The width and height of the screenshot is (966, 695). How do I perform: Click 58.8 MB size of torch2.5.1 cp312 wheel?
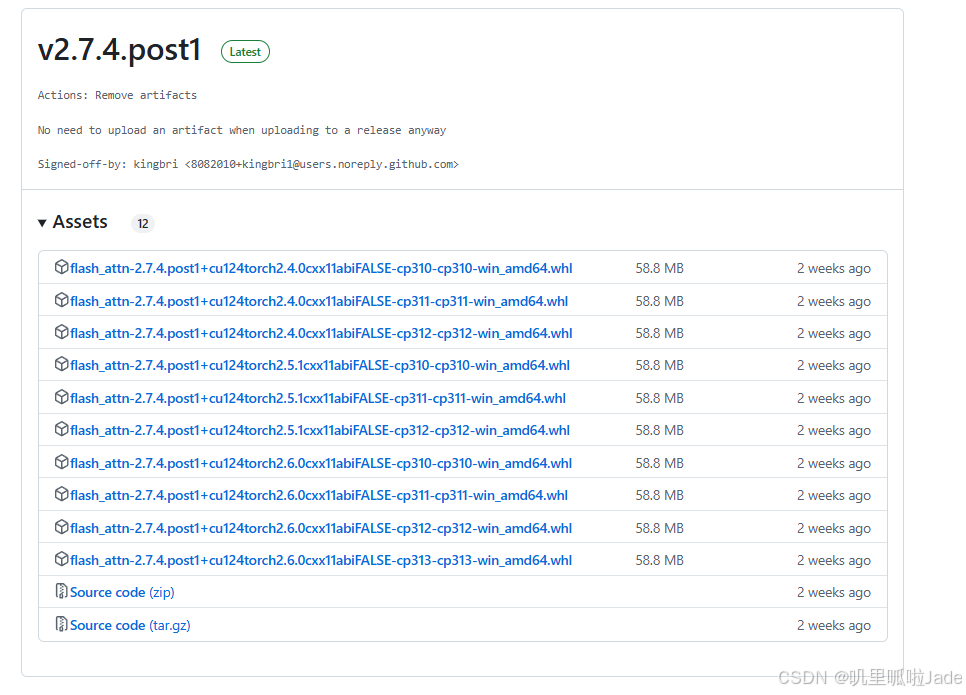click(x=659, y=431)
